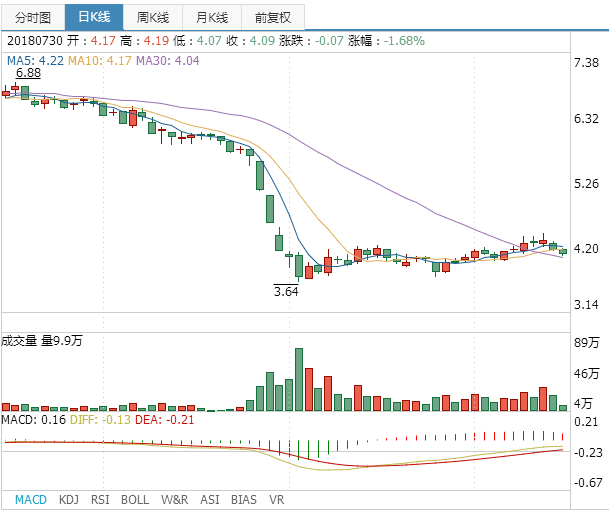Switch to the VR indicator
This screenshot has height=512, width=609.
click(x=276, y=500)
